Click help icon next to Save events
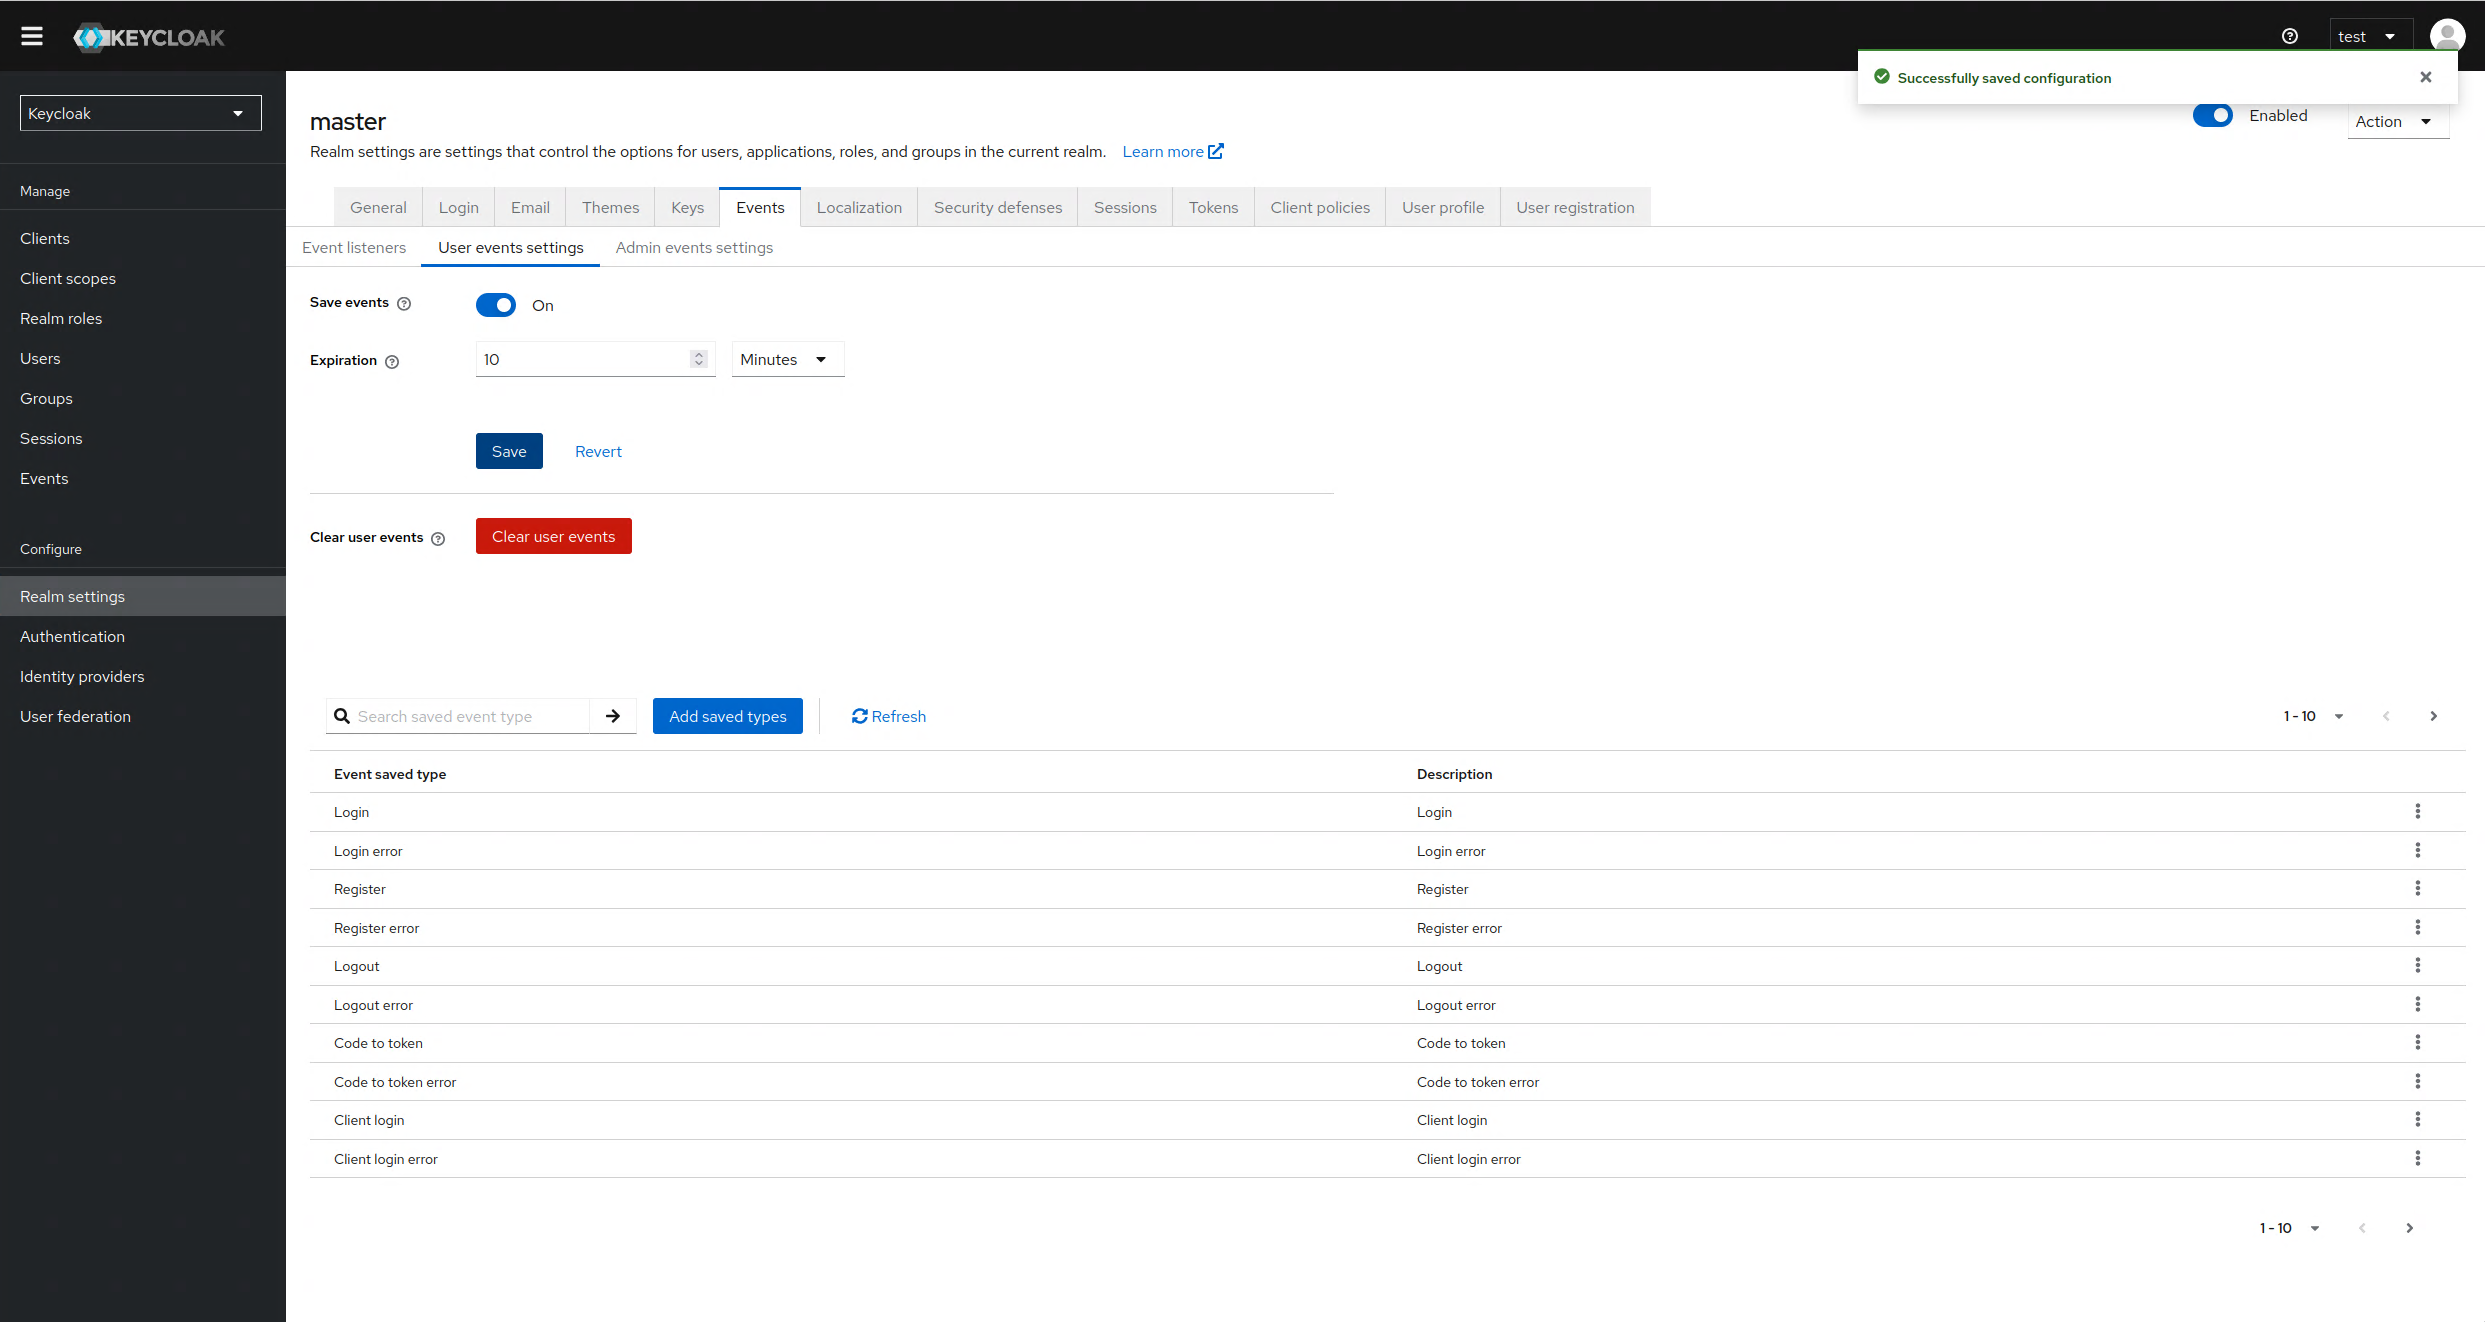The image size is (2485, 1322). (x=404, y=304)
